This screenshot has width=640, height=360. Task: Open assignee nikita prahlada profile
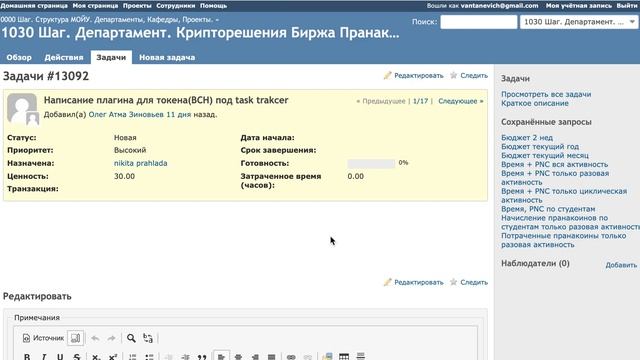(x=140, y=163)
